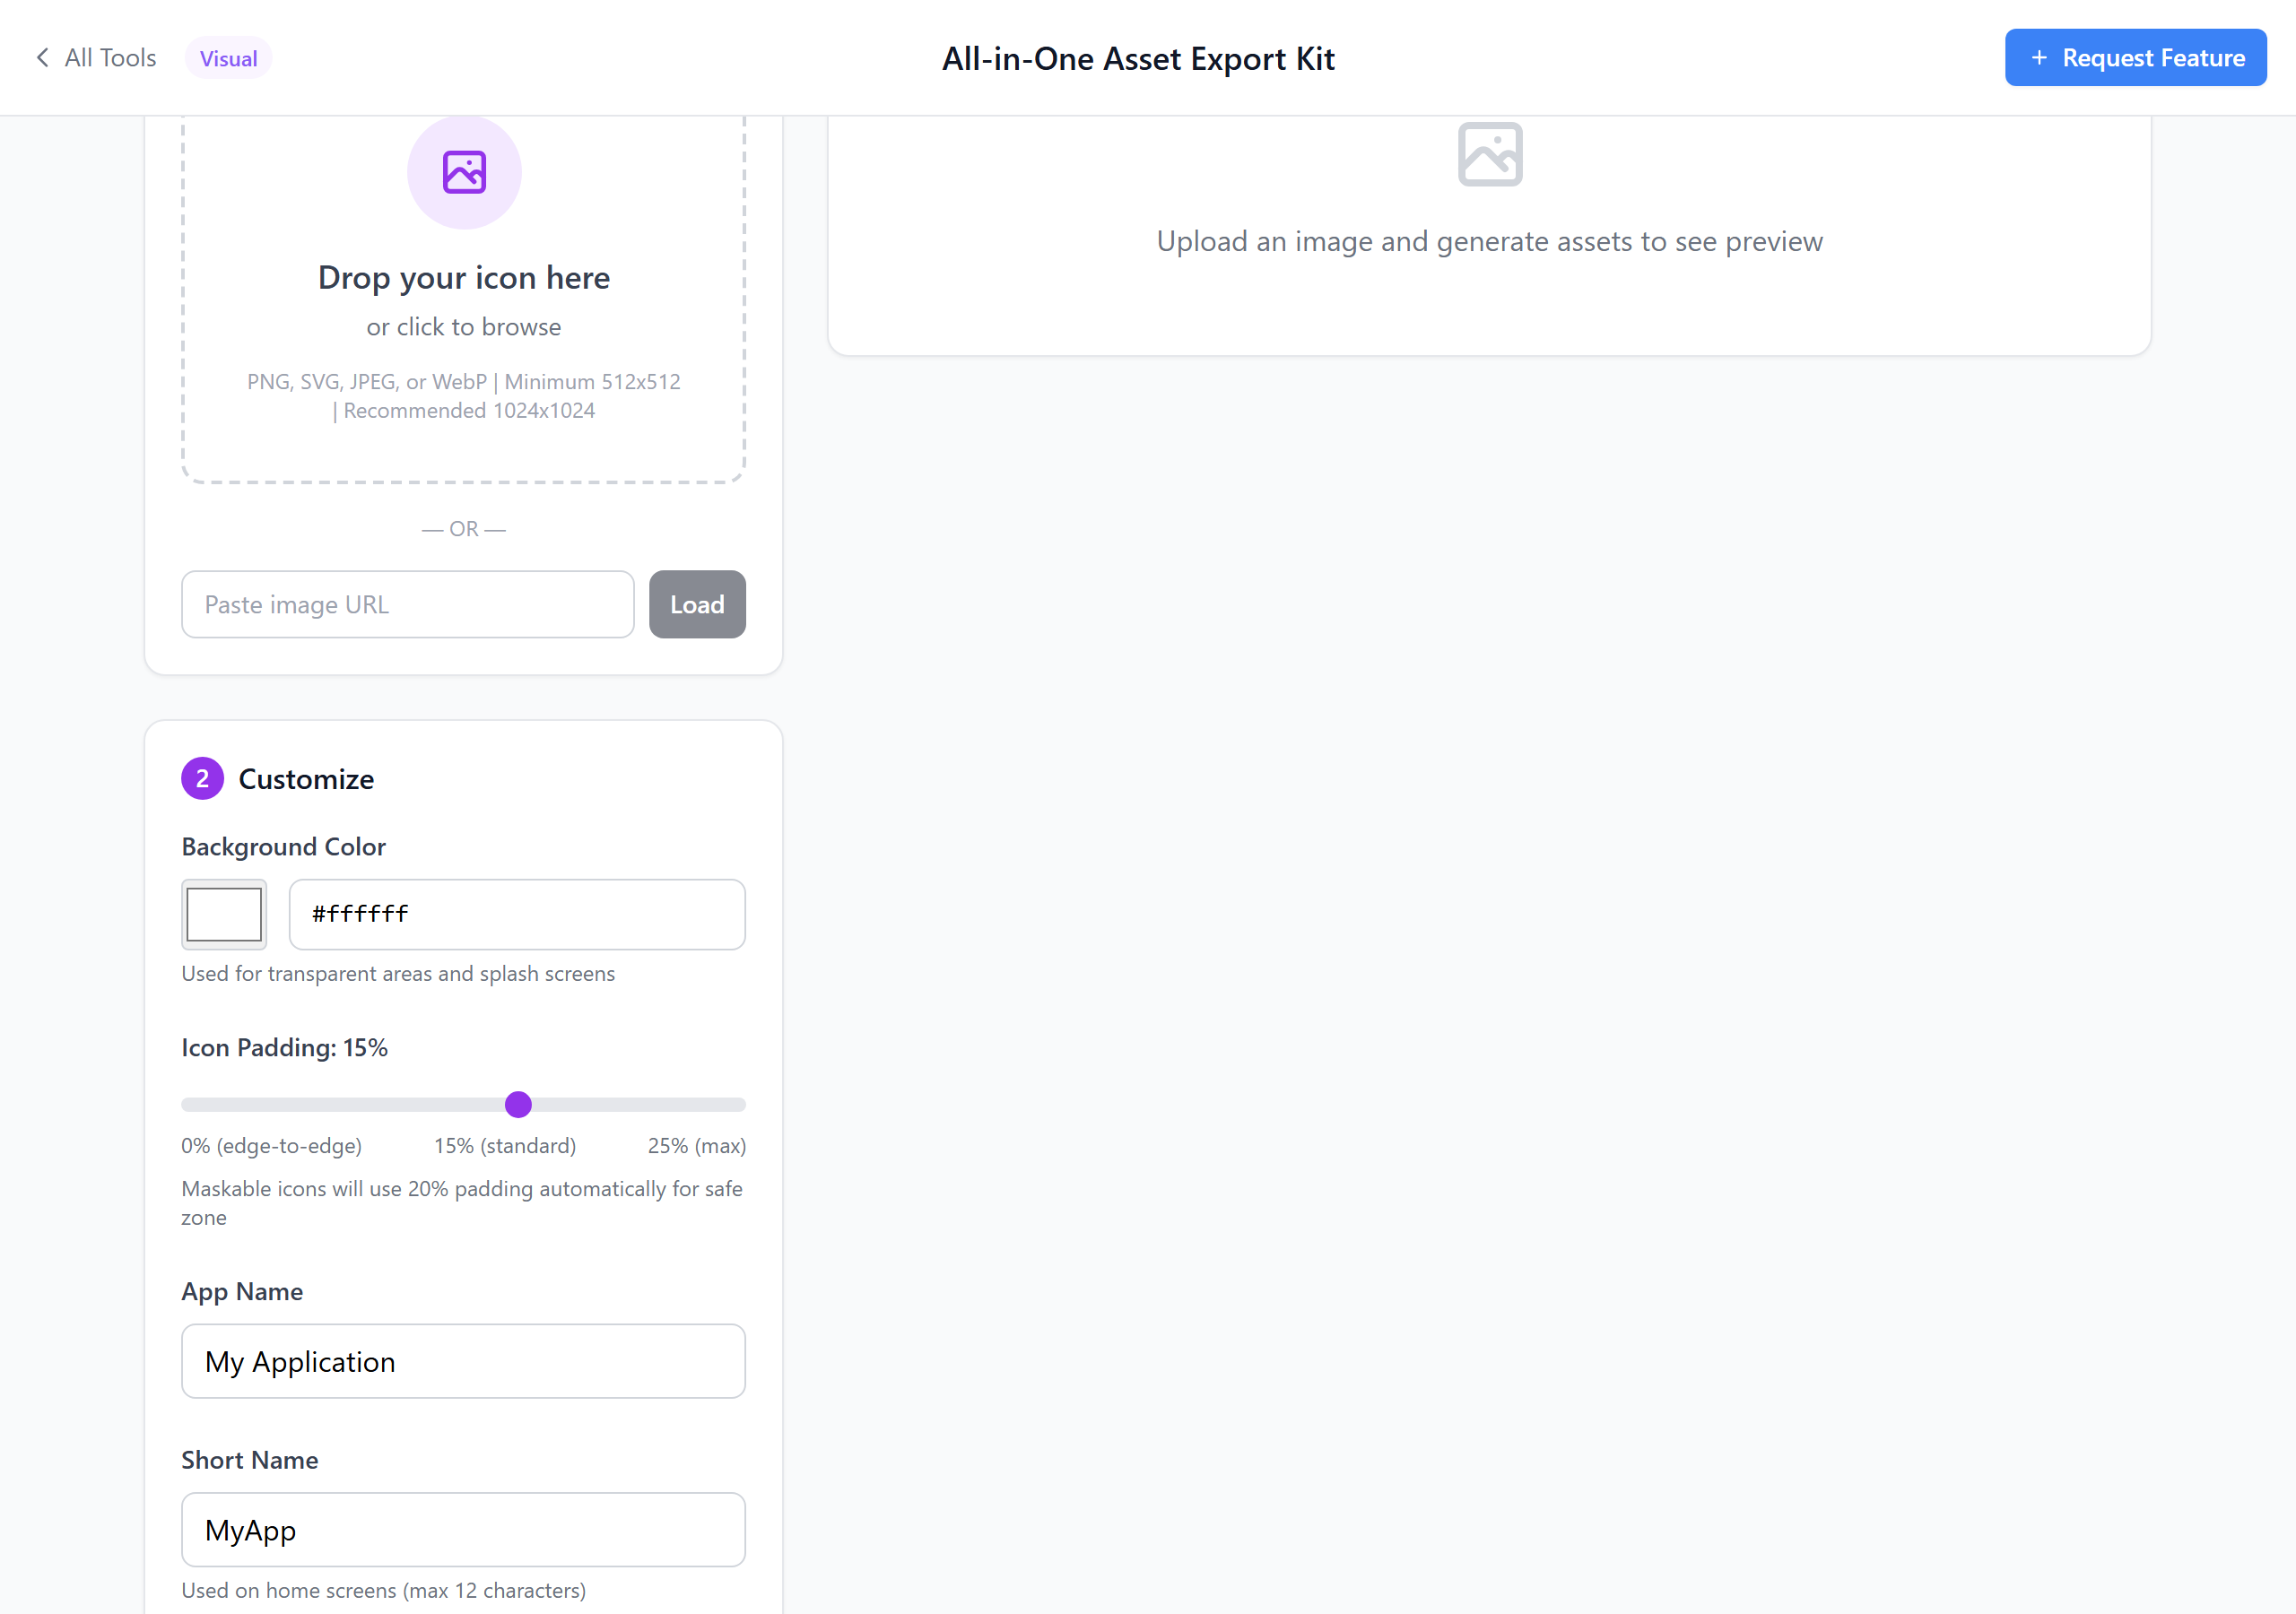Focus the App Name input field
Viewport: 2296px width, 1614px height.
[463, 1361]
